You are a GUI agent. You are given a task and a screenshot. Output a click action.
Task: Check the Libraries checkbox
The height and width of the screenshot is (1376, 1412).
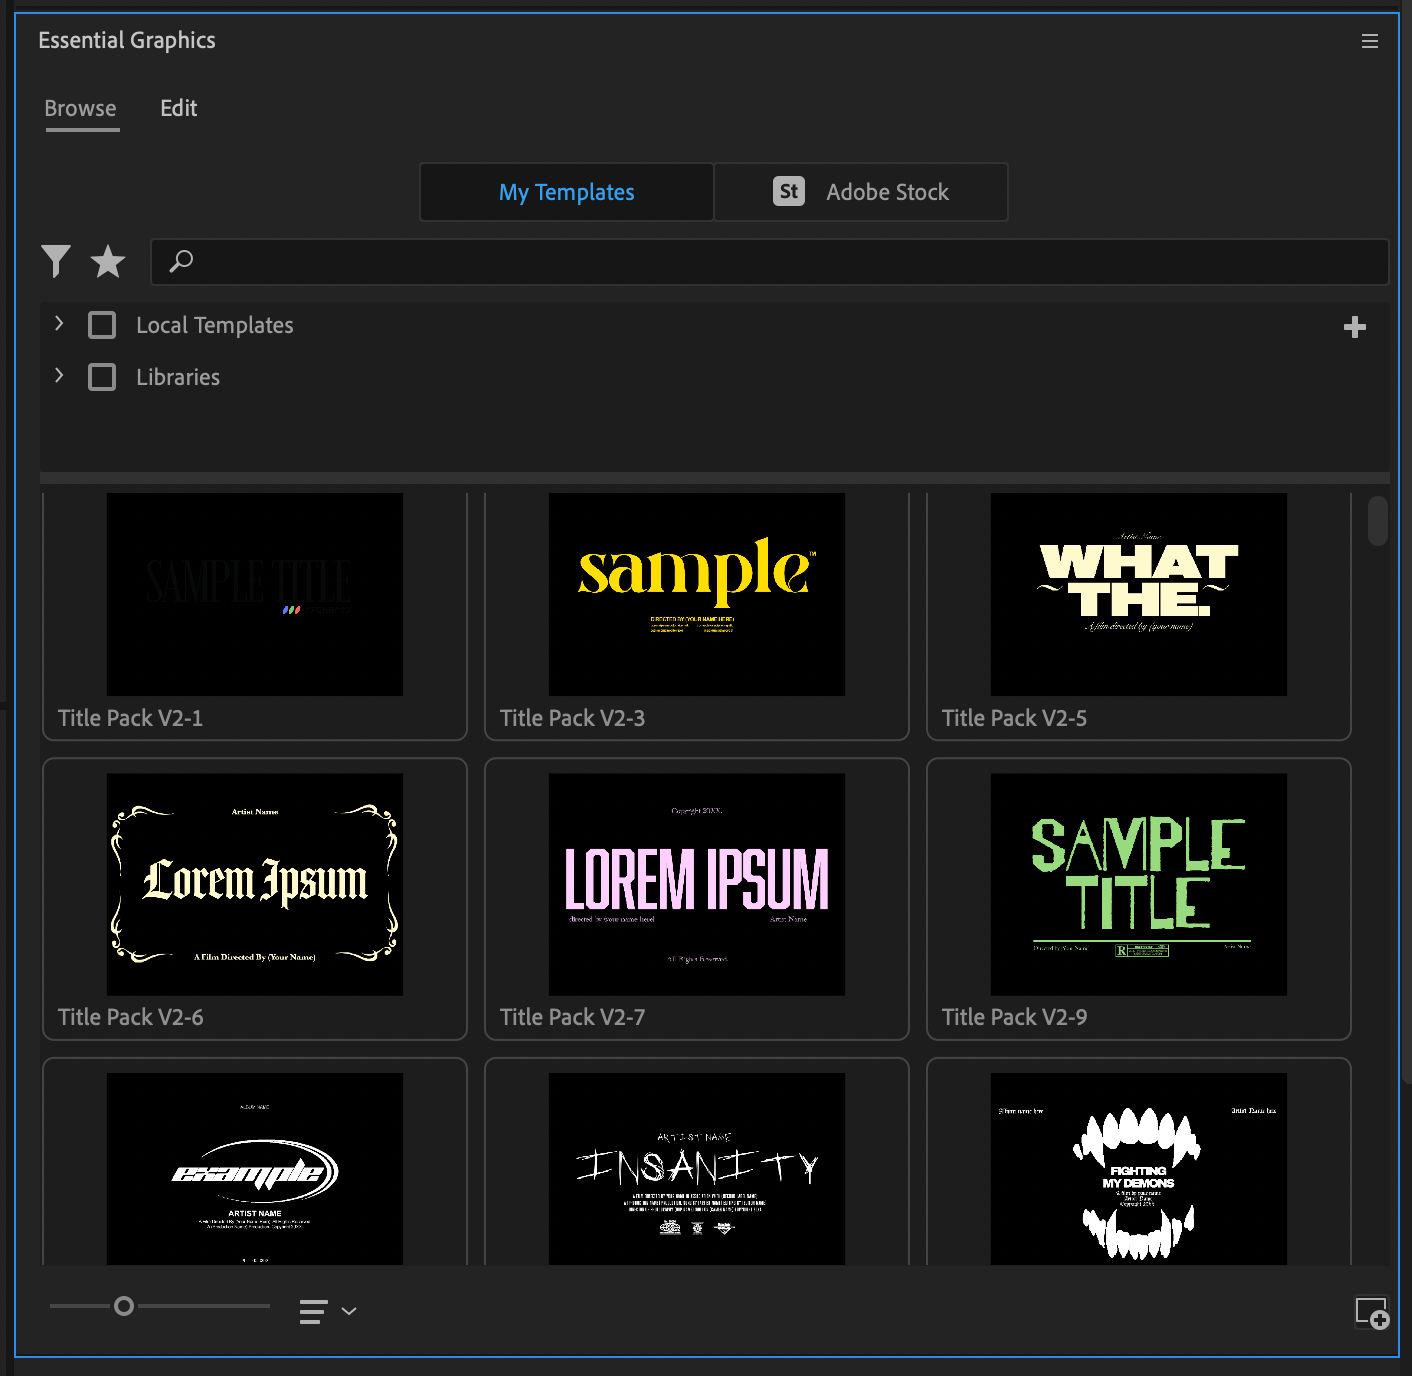(102, 377)
